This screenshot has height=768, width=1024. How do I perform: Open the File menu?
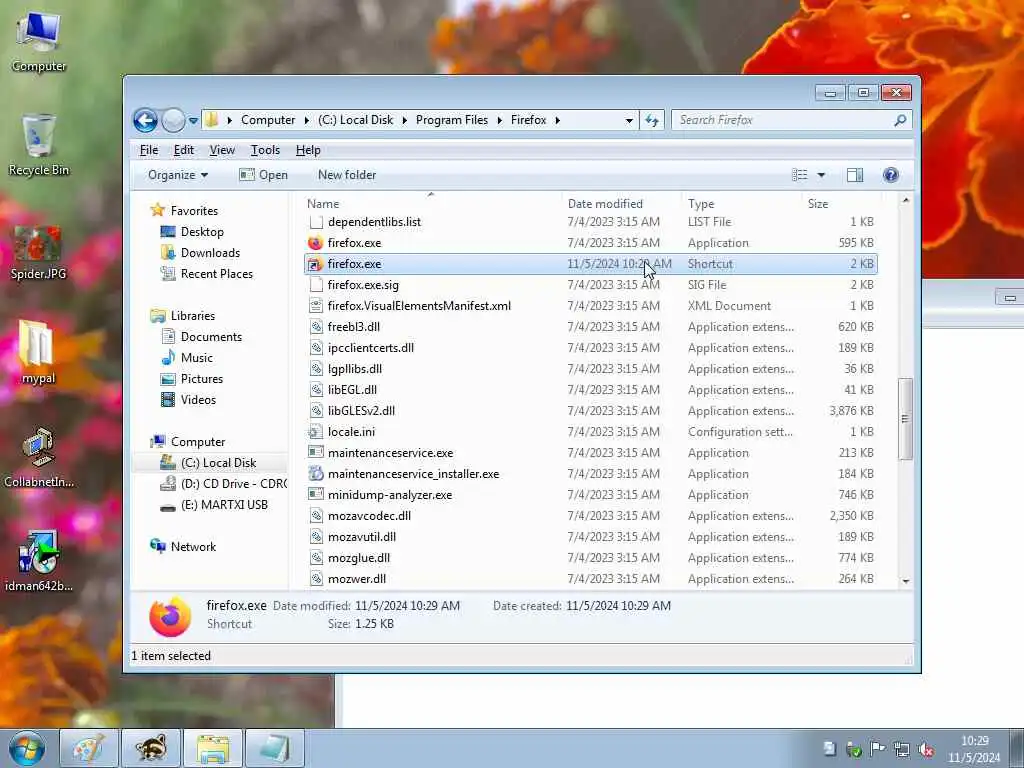[x=149, y=150]
